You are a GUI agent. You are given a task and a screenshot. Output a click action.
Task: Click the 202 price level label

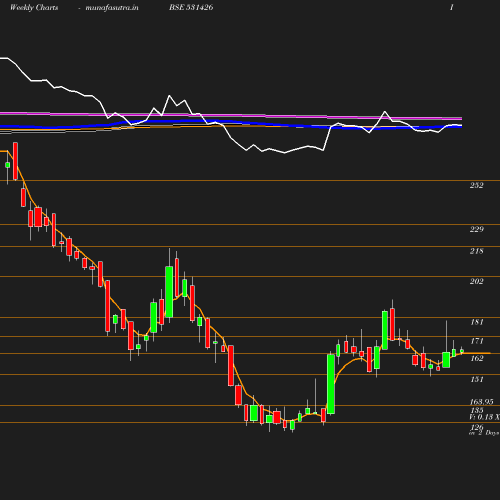coord(476,281)
